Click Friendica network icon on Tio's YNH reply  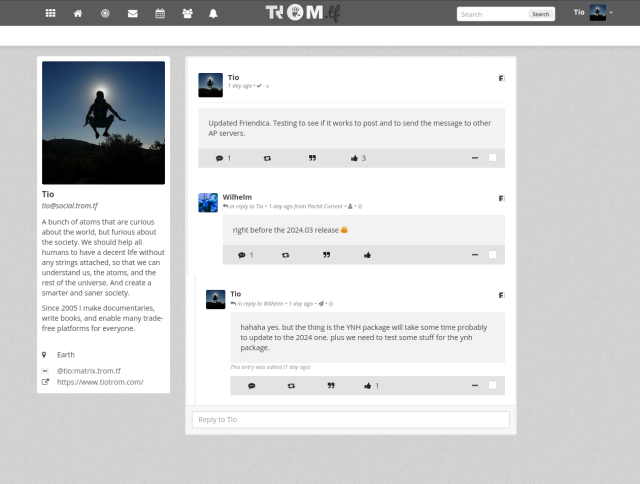(x=502, y=295)
